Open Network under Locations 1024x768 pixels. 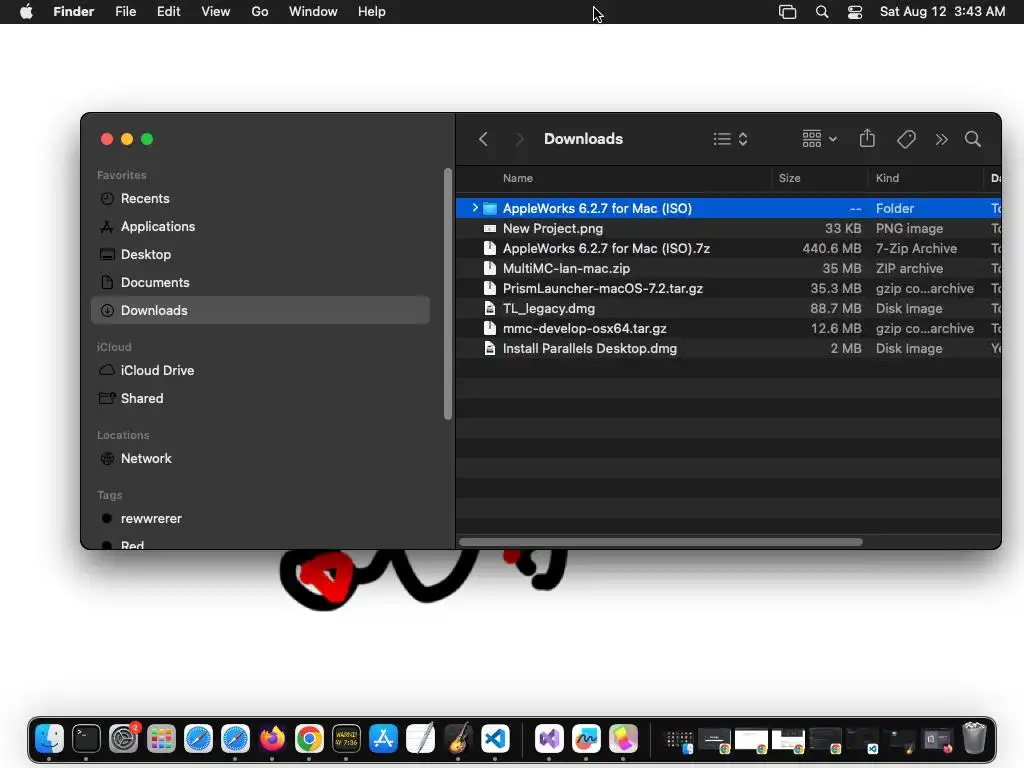pos(261,458)
